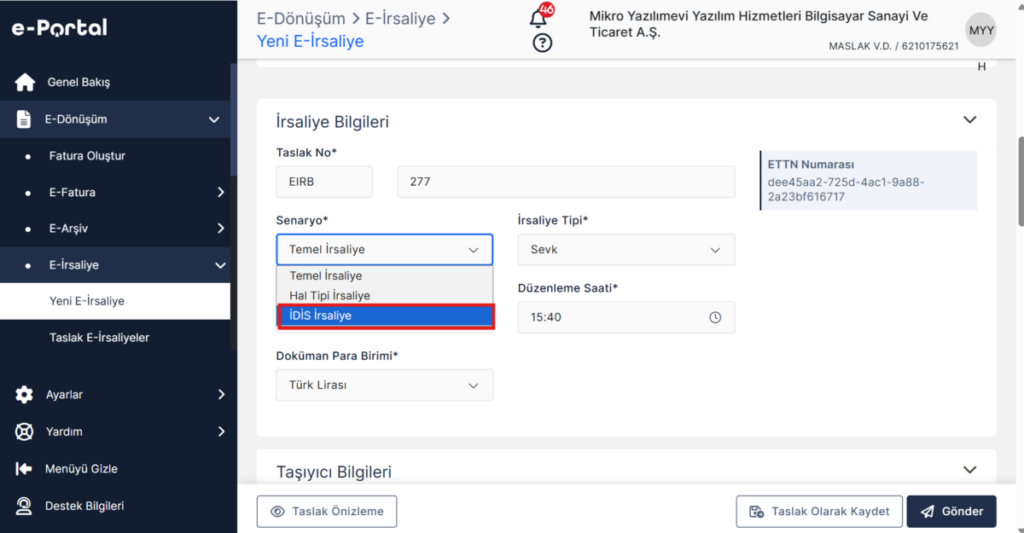1024x533 pixels.
Task: Click Menüyü Gizle menu item
Action: pyautogui.click(x=81, y=469)
